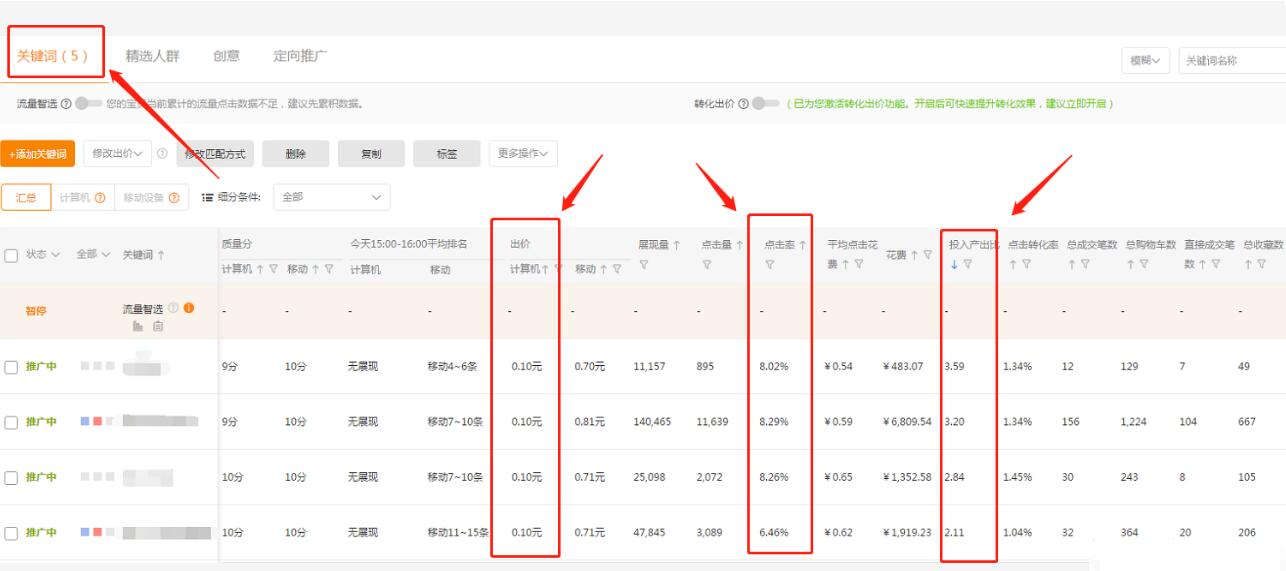Open the 总收藏数 filter funnel
This screenshot has width=1286, height=571.
click(x=1260, y=264)
